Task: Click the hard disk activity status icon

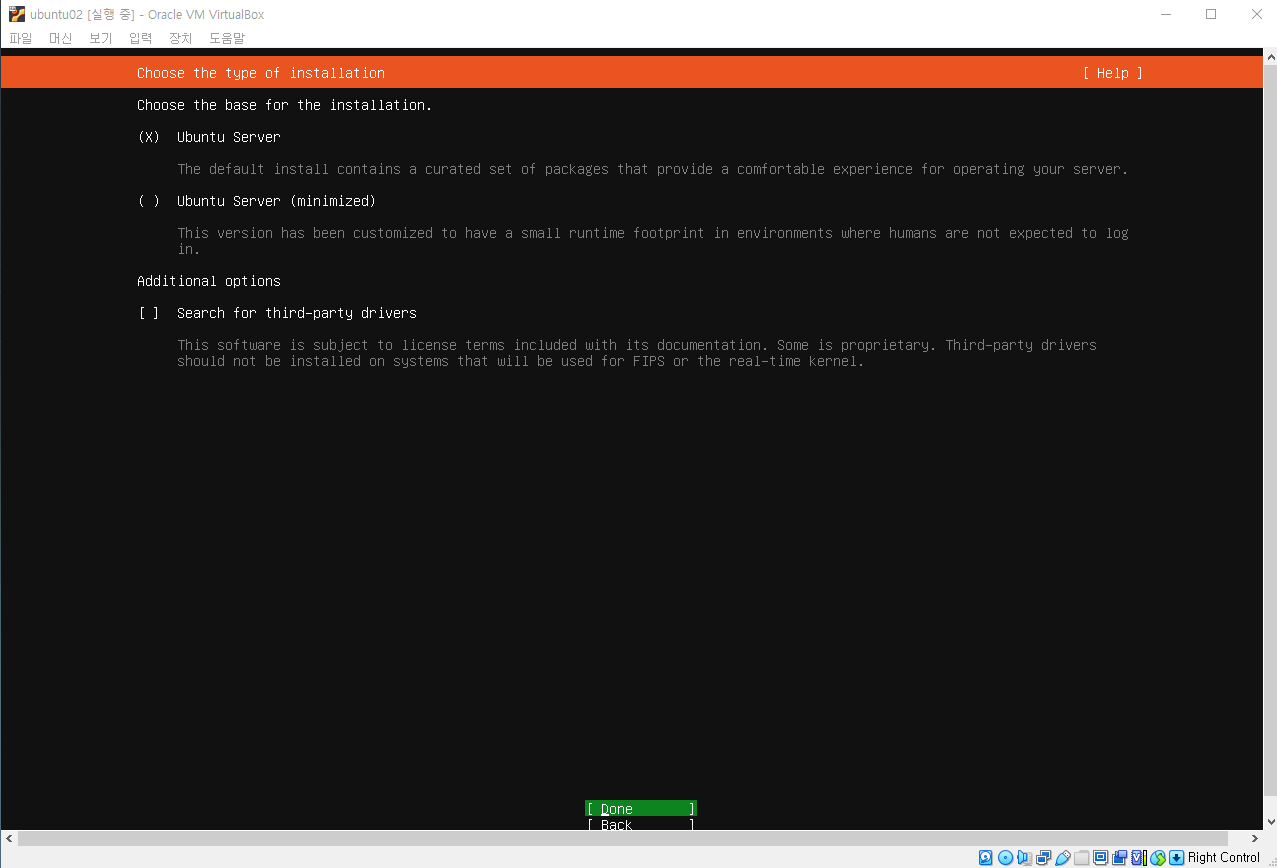Action: (986, 857)
